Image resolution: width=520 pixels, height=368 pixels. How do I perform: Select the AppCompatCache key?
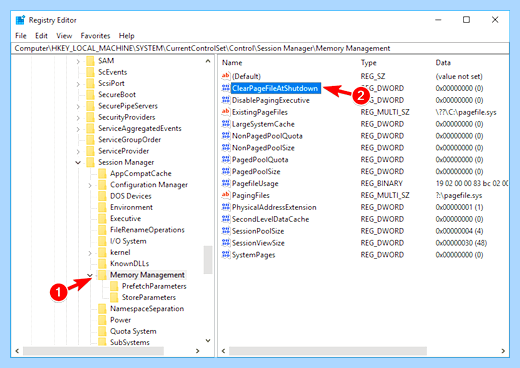[141, 174]
